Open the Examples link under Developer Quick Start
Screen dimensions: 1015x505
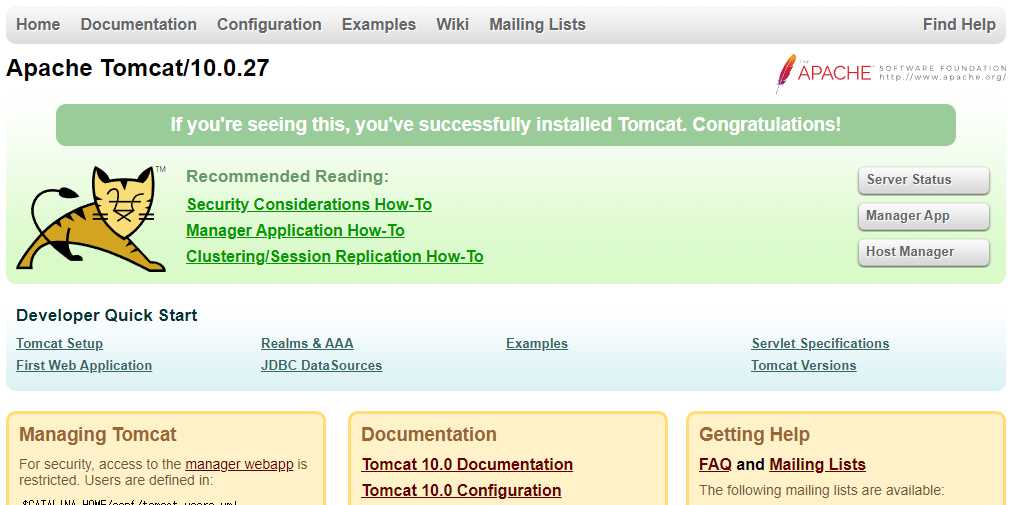537,344
